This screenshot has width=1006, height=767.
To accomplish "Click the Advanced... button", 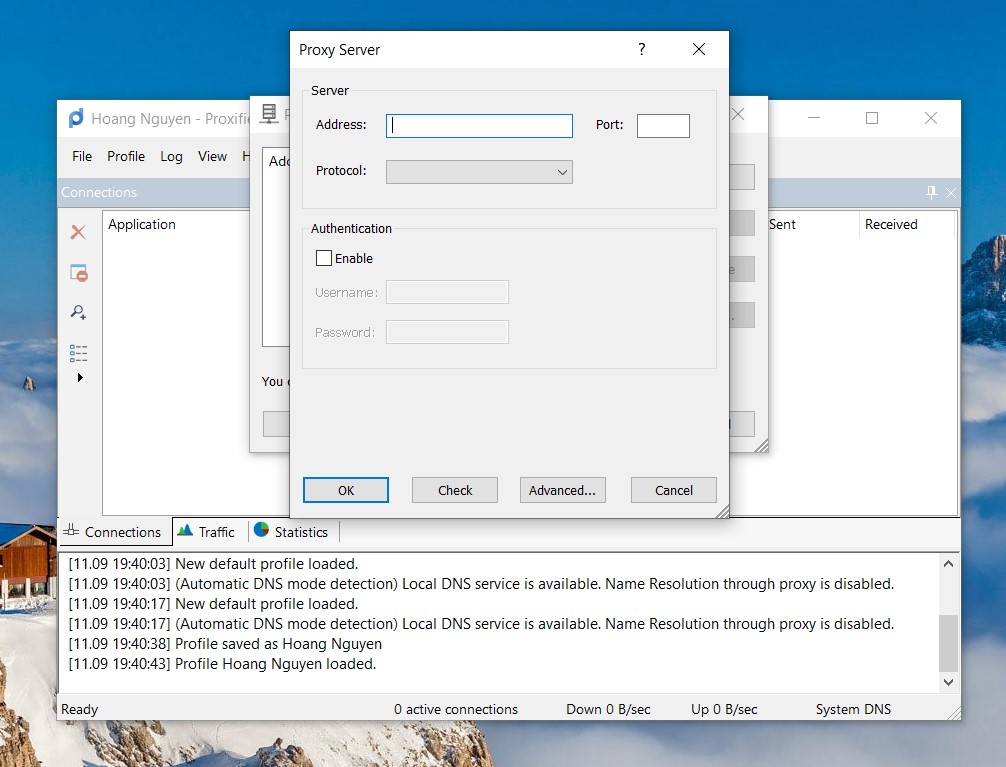I will pyautogui.click(x=562, y=490).
